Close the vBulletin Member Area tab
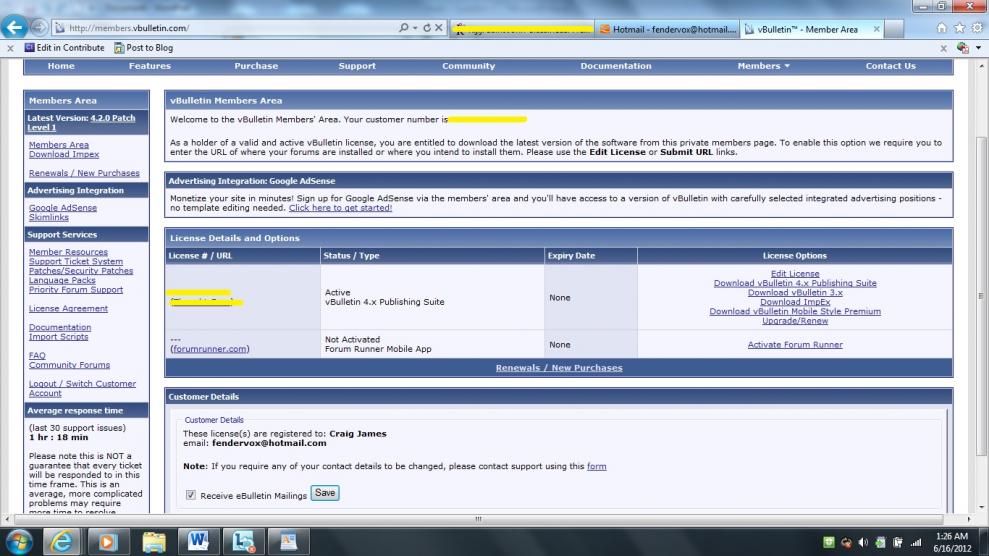This screenshot has width=989, height=556. pos(876,29)
